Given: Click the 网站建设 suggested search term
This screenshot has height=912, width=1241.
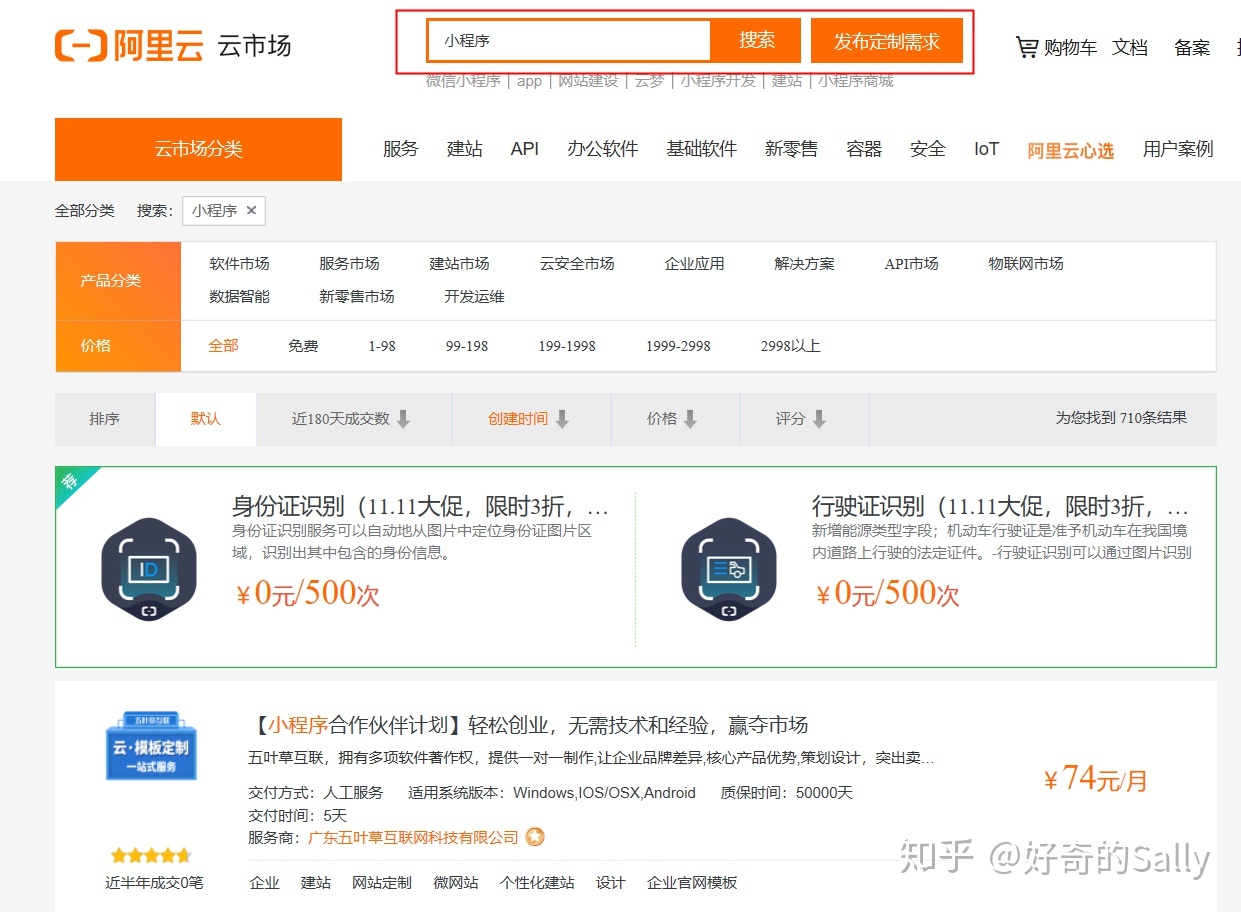Looking at the screenshot, I should 588,81.
